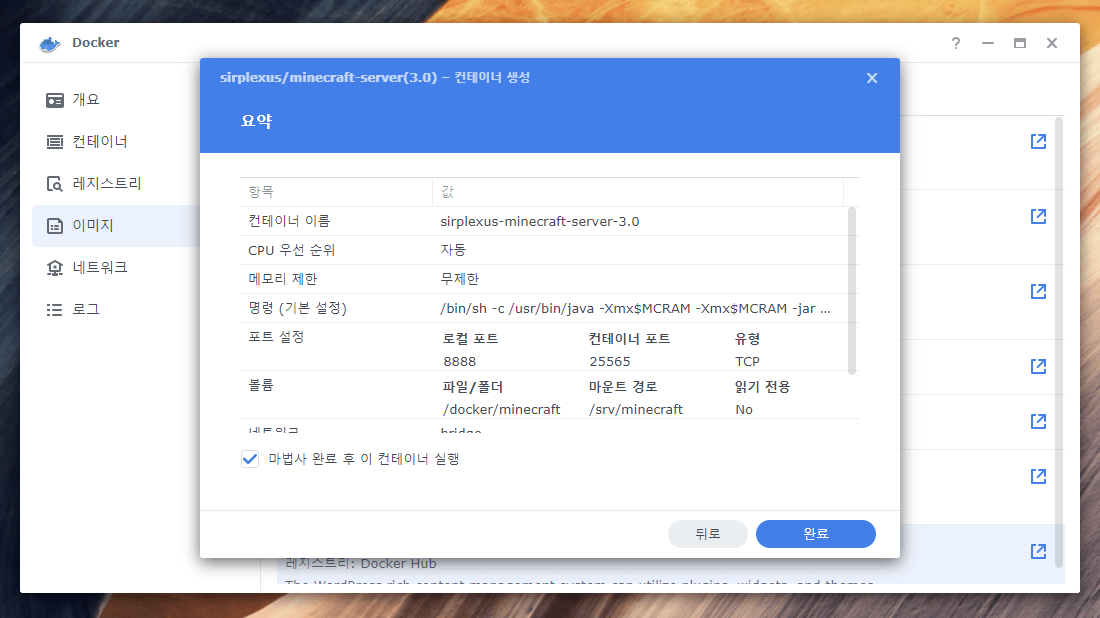Select the 무제한 memory limit value
Viewport: 1100px width, 618px height.
tap(460, 279)
